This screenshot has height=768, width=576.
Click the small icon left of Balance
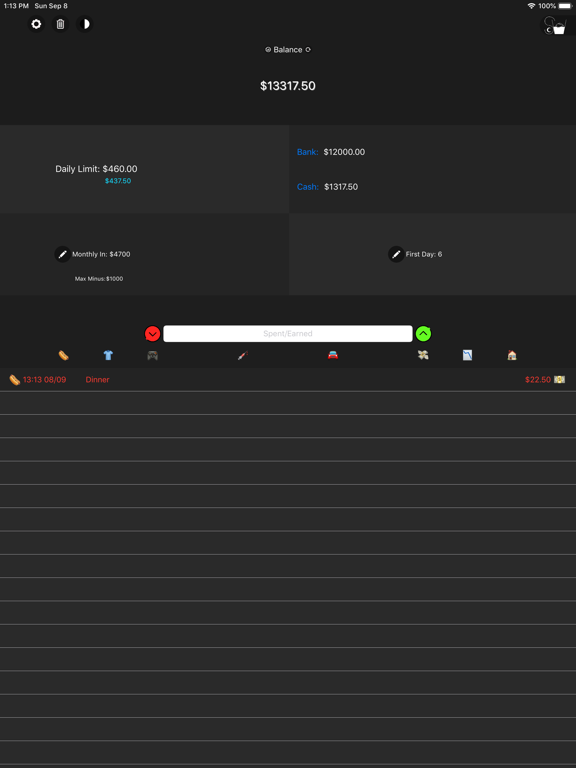coord(268,49)
